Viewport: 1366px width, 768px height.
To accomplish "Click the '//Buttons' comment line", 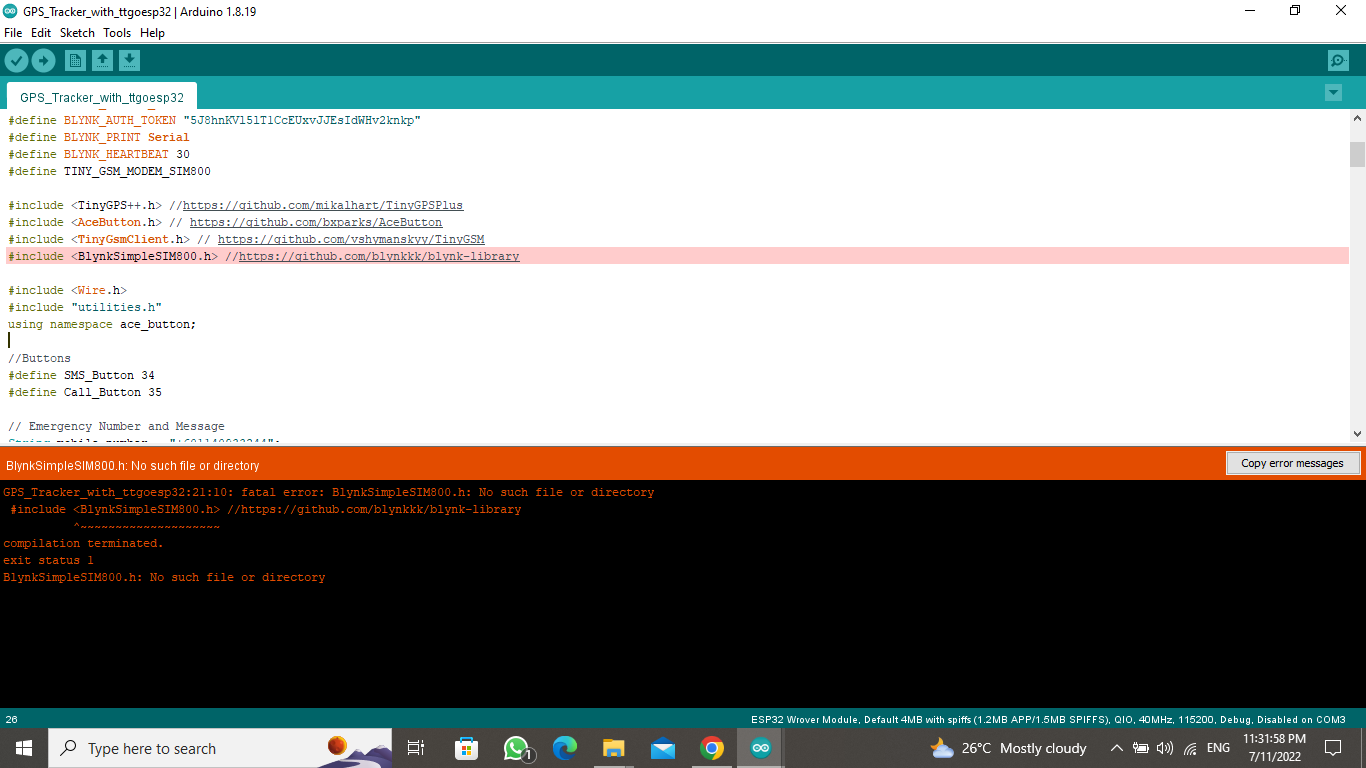I will pos(39,358).
